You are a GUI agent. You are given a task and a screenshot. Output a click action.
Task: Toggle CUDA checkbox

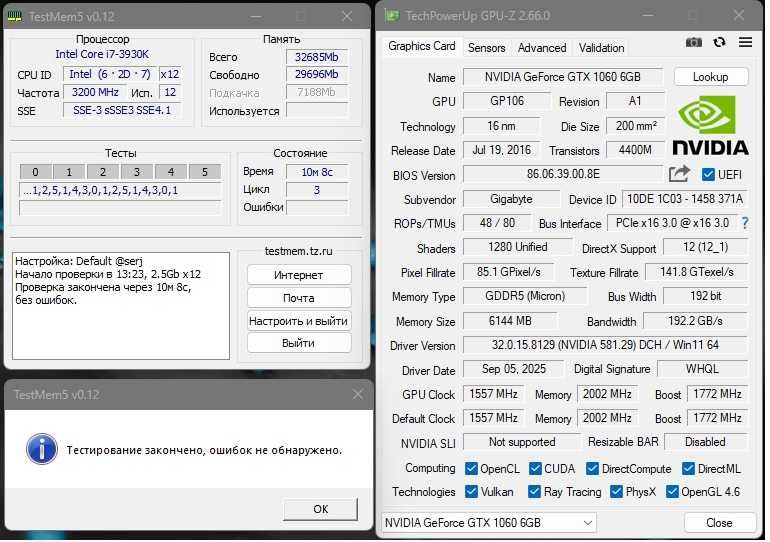click(x=535, y=468)
